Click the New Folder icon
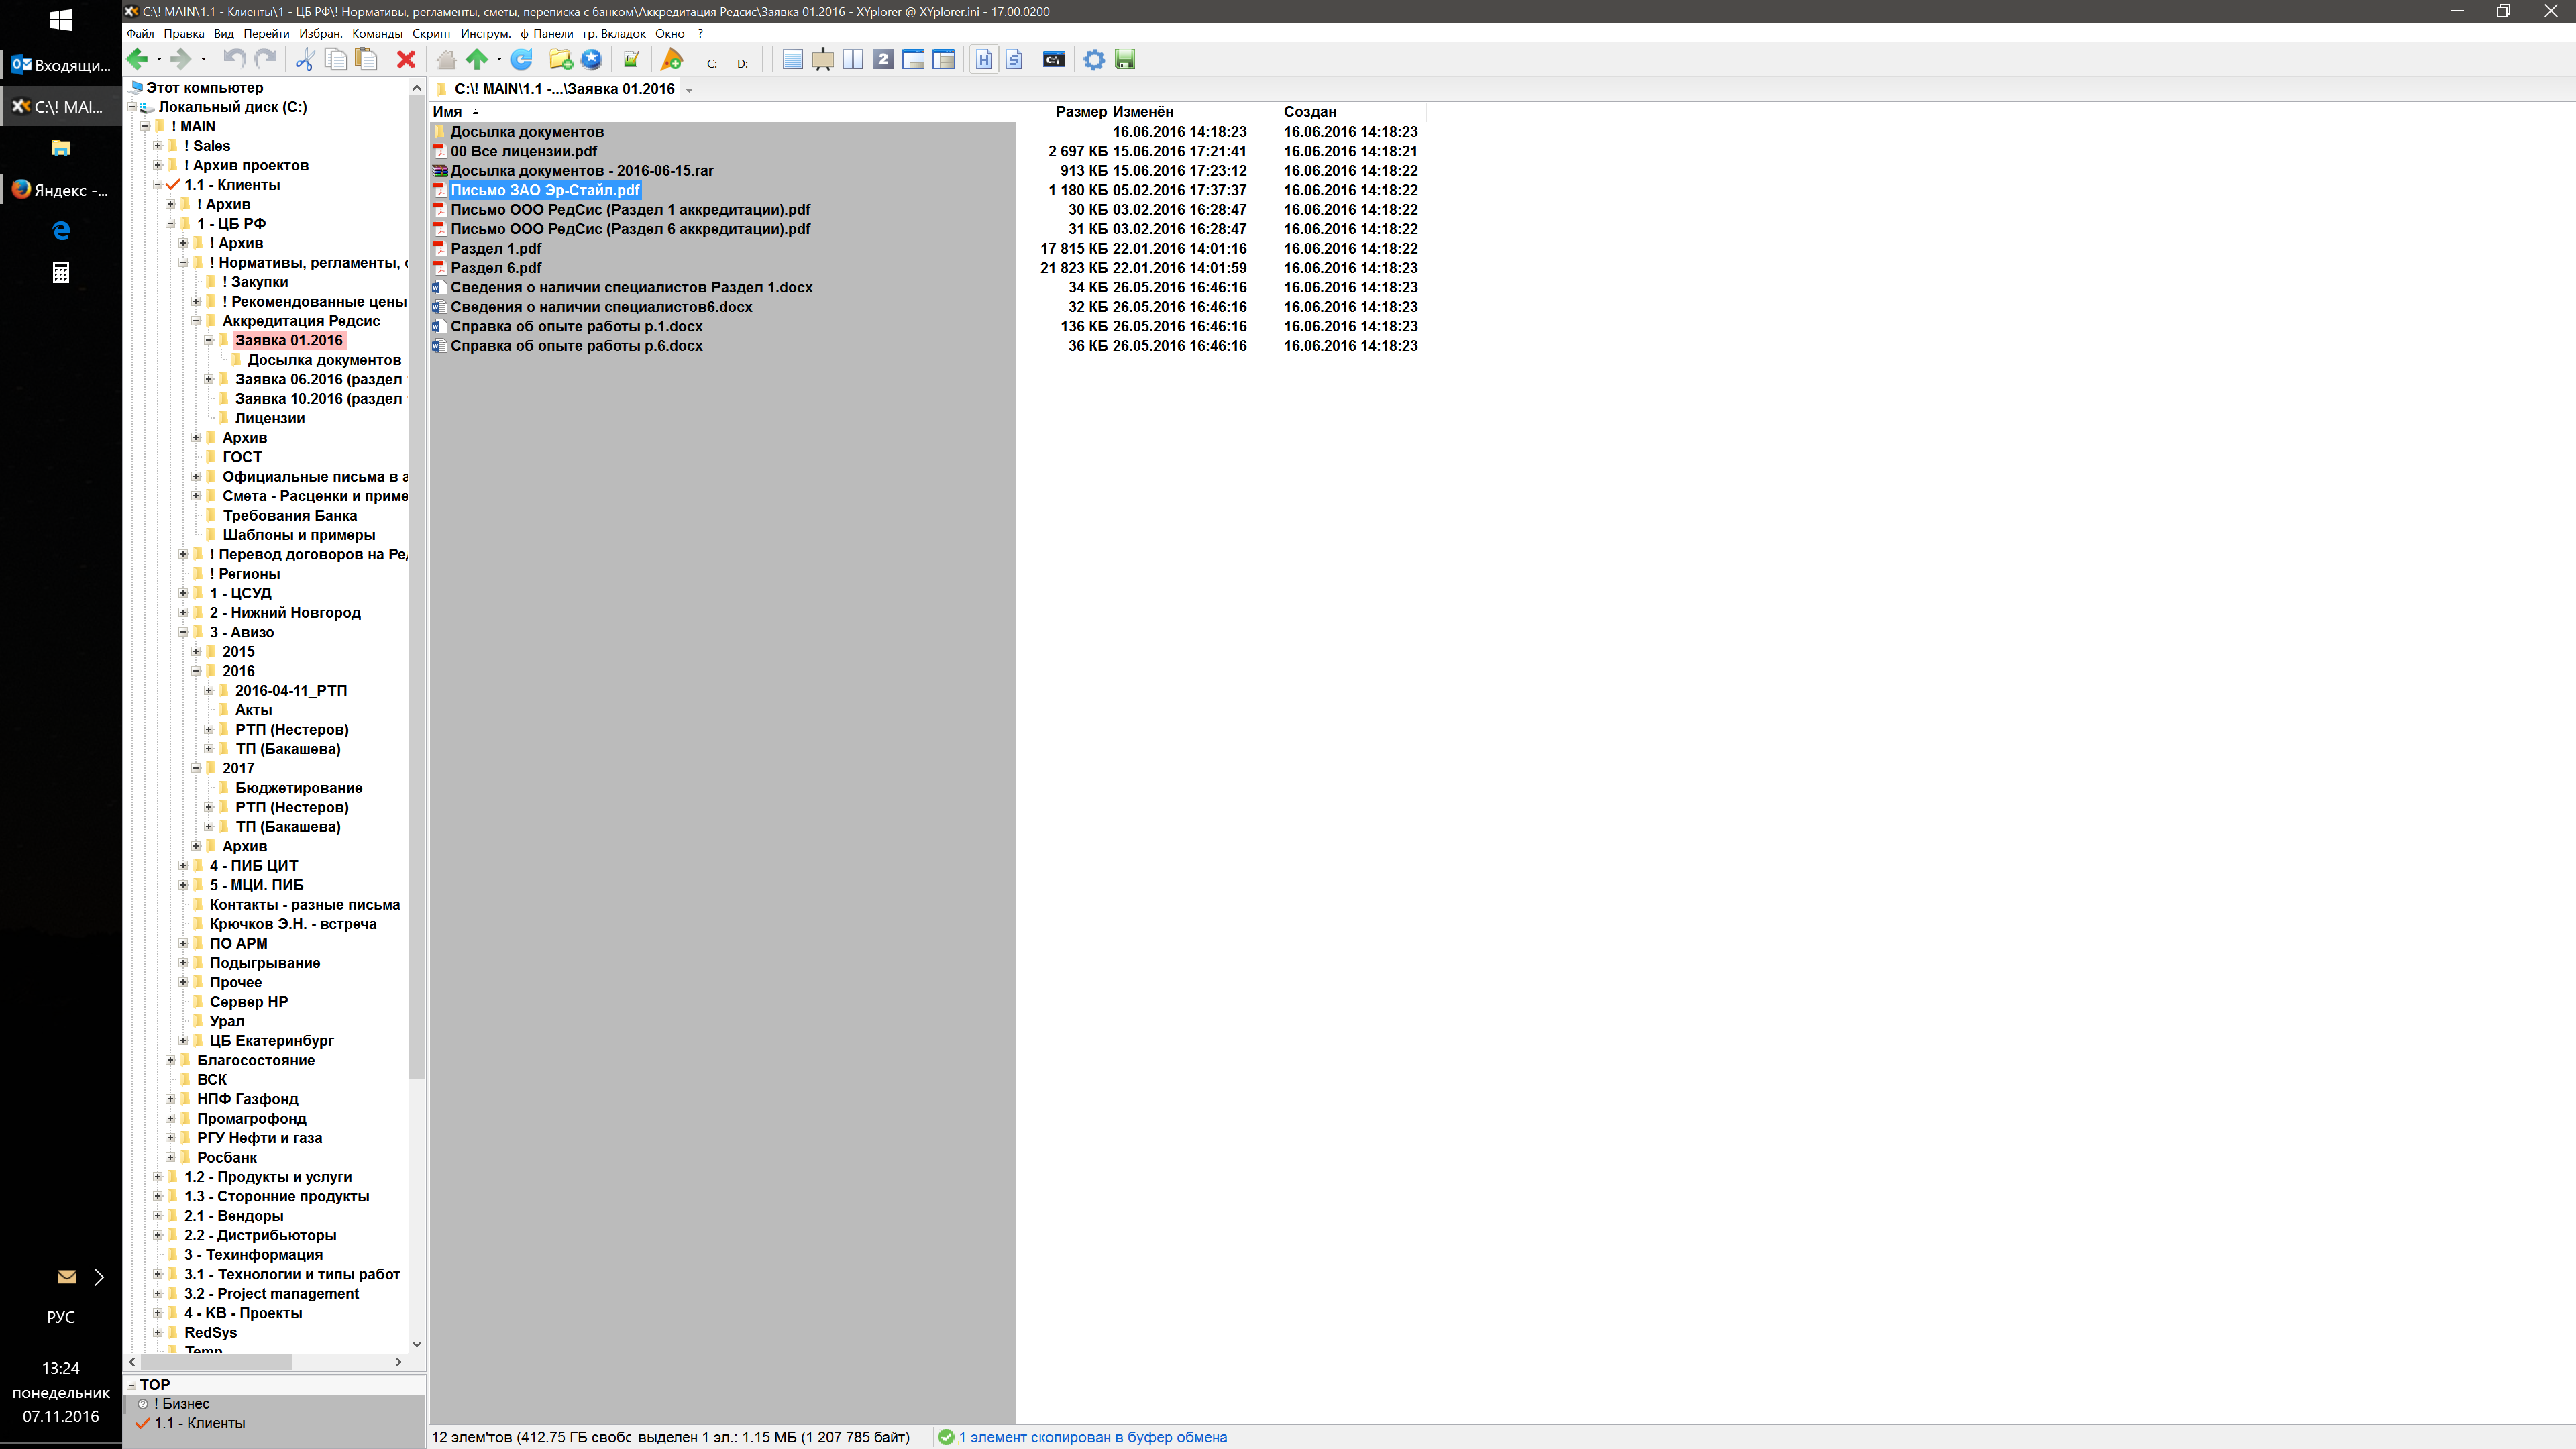This screenshot has height=1449, width=2576. (561, 60)
